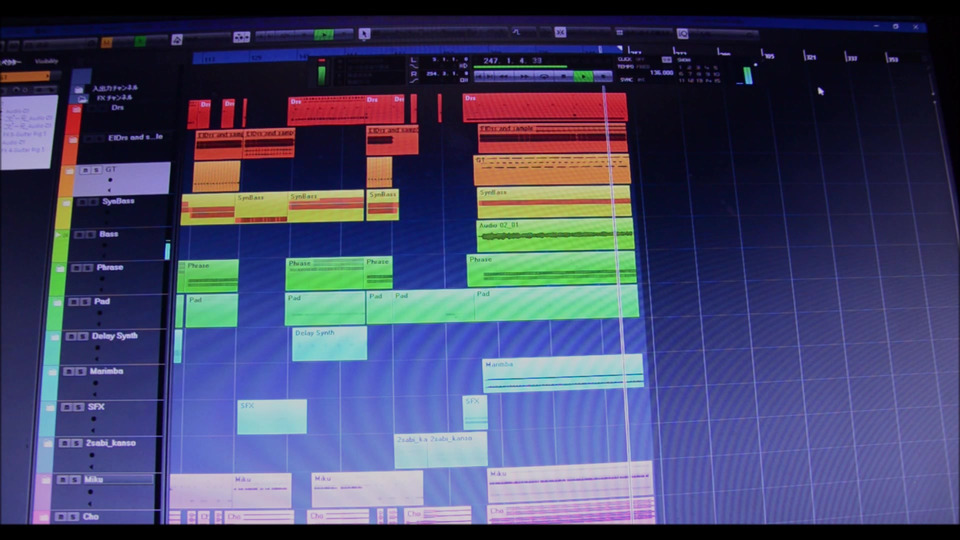Click the quantize Q icon in toolbar
960x540 pixels.
683,33
